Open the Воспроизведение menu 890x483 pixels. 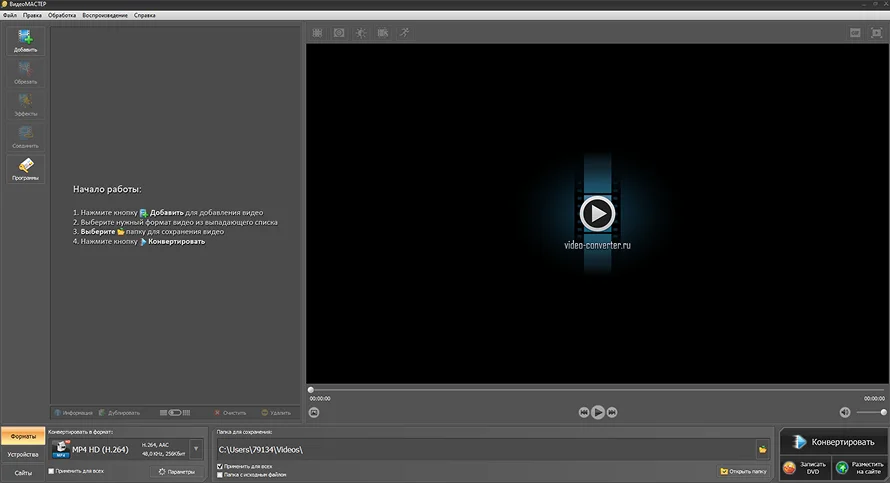(105, 16)
